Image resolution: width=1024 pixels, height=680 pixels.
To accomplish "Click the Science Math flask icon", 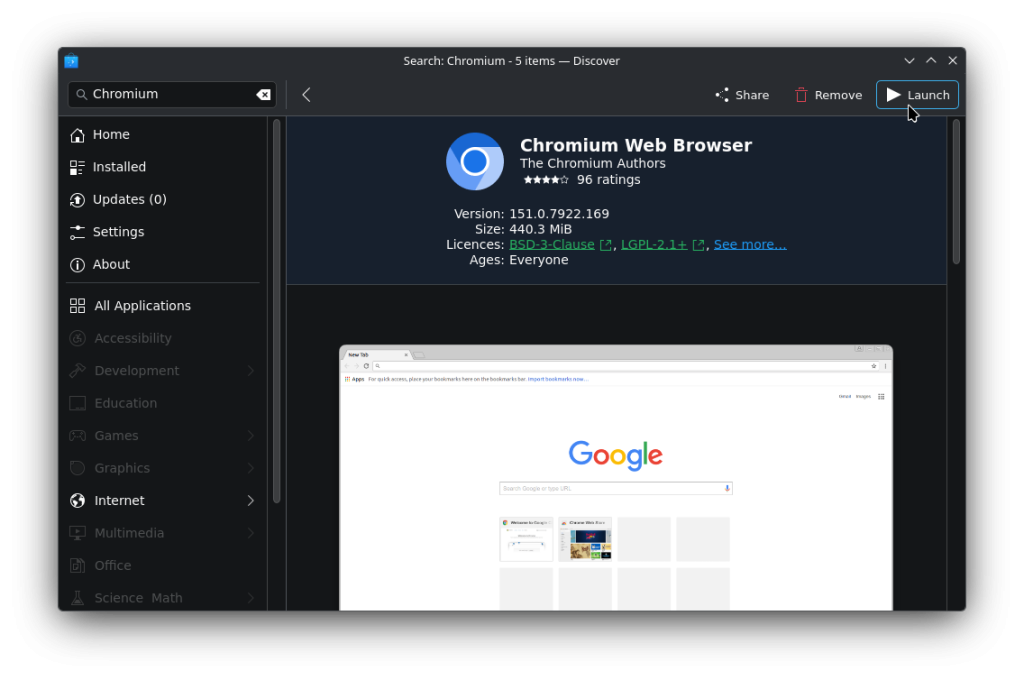I will tap(77, 598).
